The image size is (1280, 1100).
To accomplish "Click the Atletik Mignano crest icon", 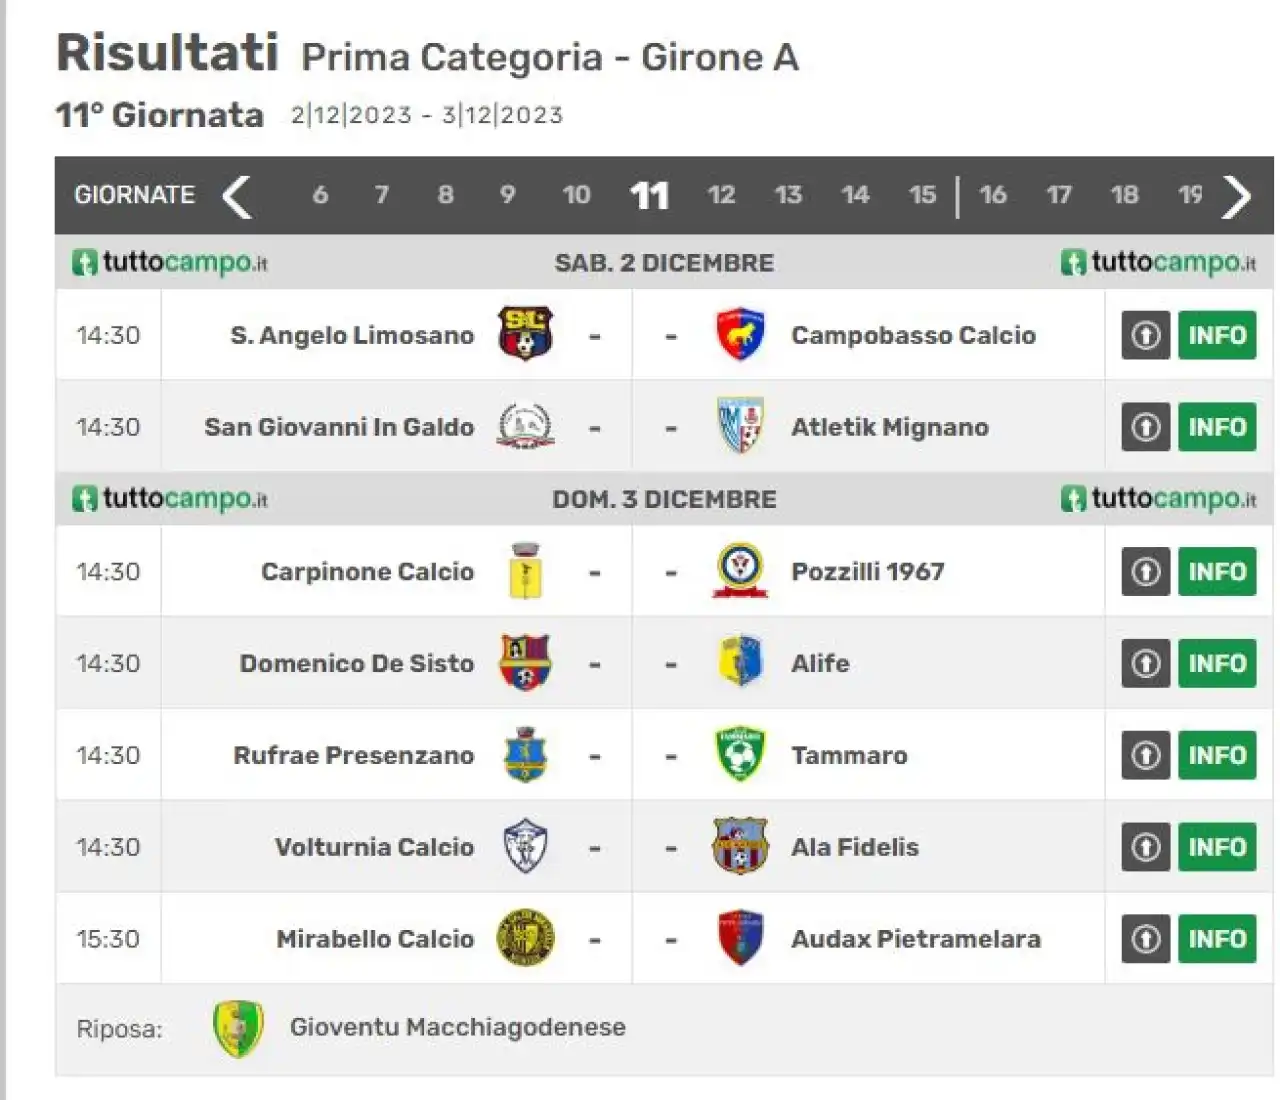I will pyautogui.click(x=740, y=426).
